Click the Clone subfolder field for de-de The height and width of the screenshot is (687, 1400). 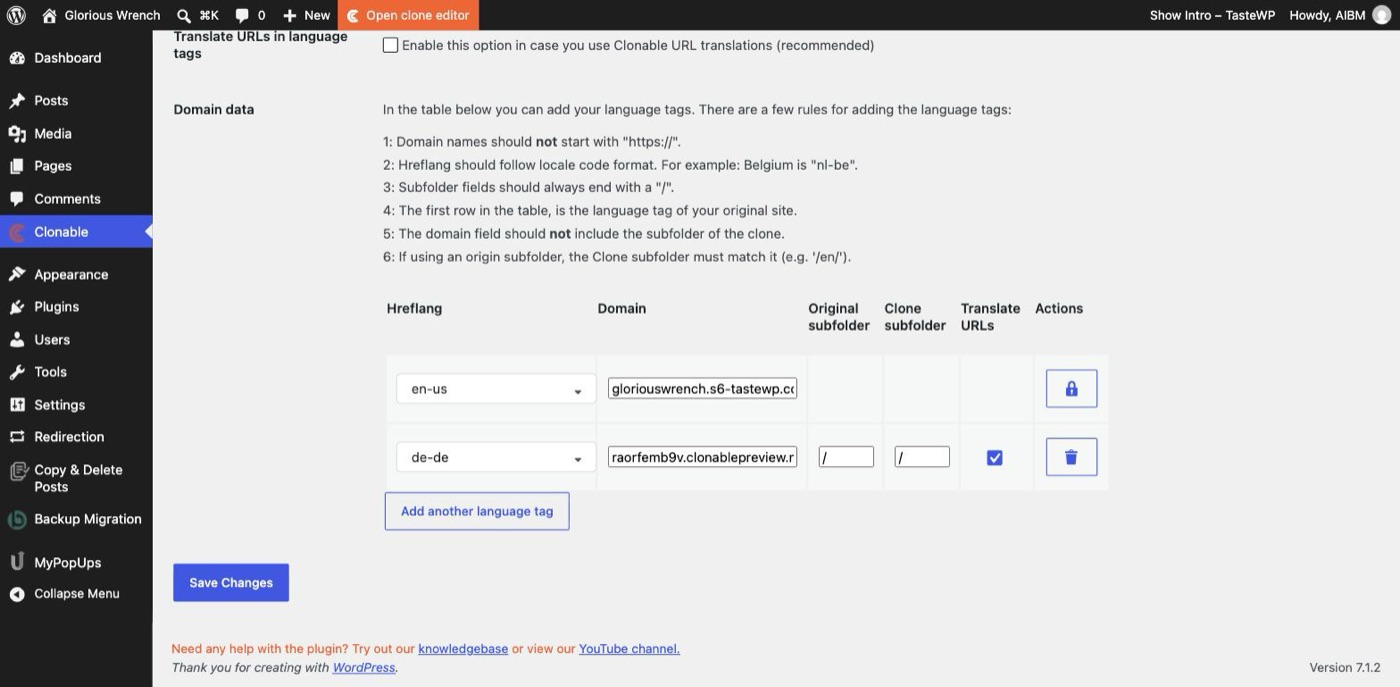coord(922,457)
